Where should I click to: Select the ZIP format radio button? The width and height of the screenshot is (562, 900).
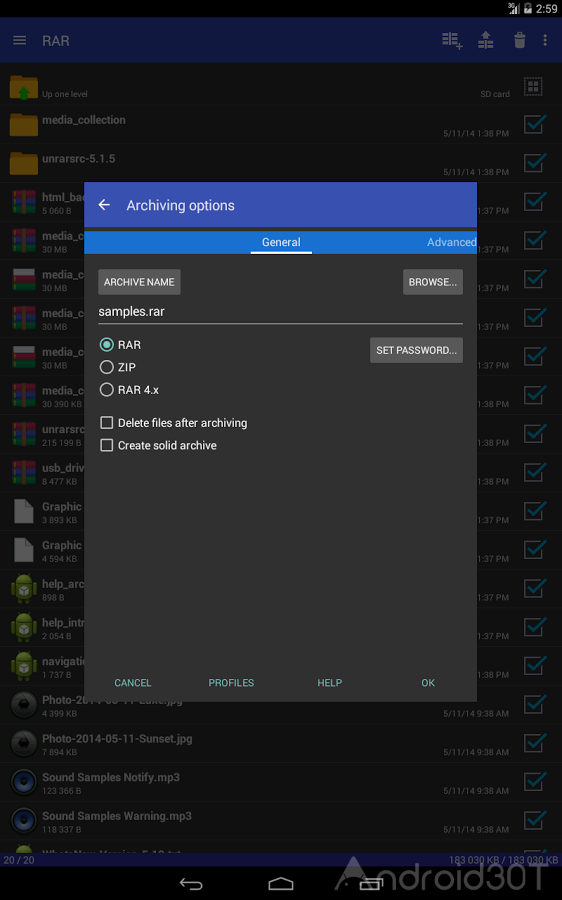pyautogui.click(x=107, y=367)
